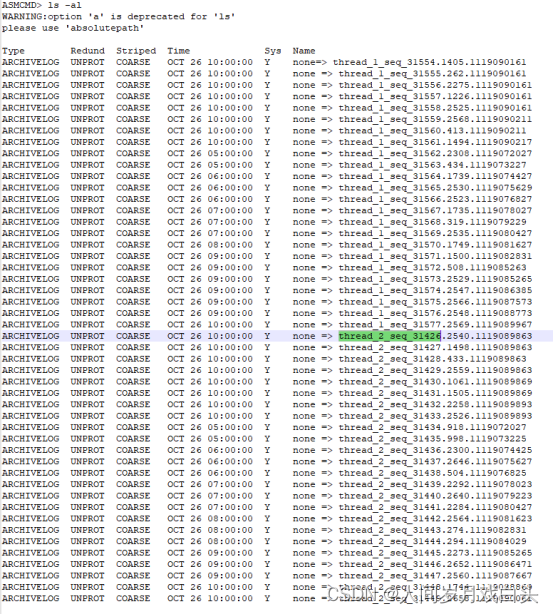Screen dimensions: 554x614
Task: Click file name thread_2_seq_31437.2646
Action: (435, 462)
